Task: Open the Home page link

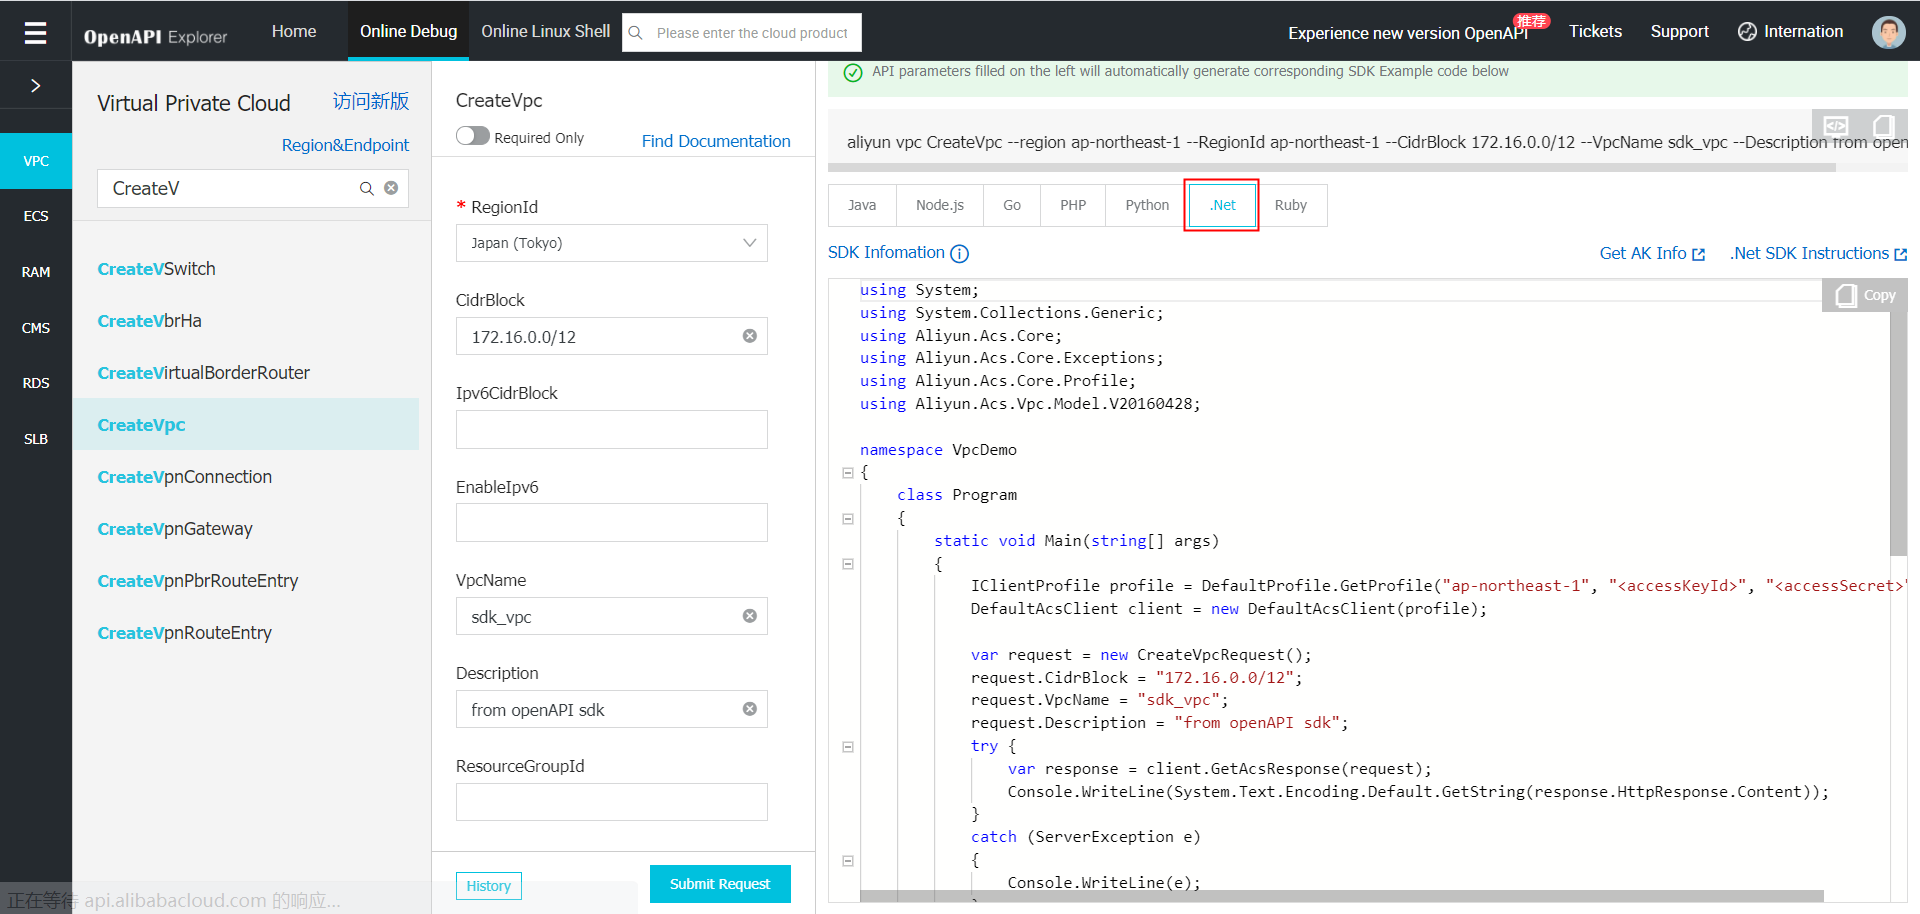Action: pos(294,31)
